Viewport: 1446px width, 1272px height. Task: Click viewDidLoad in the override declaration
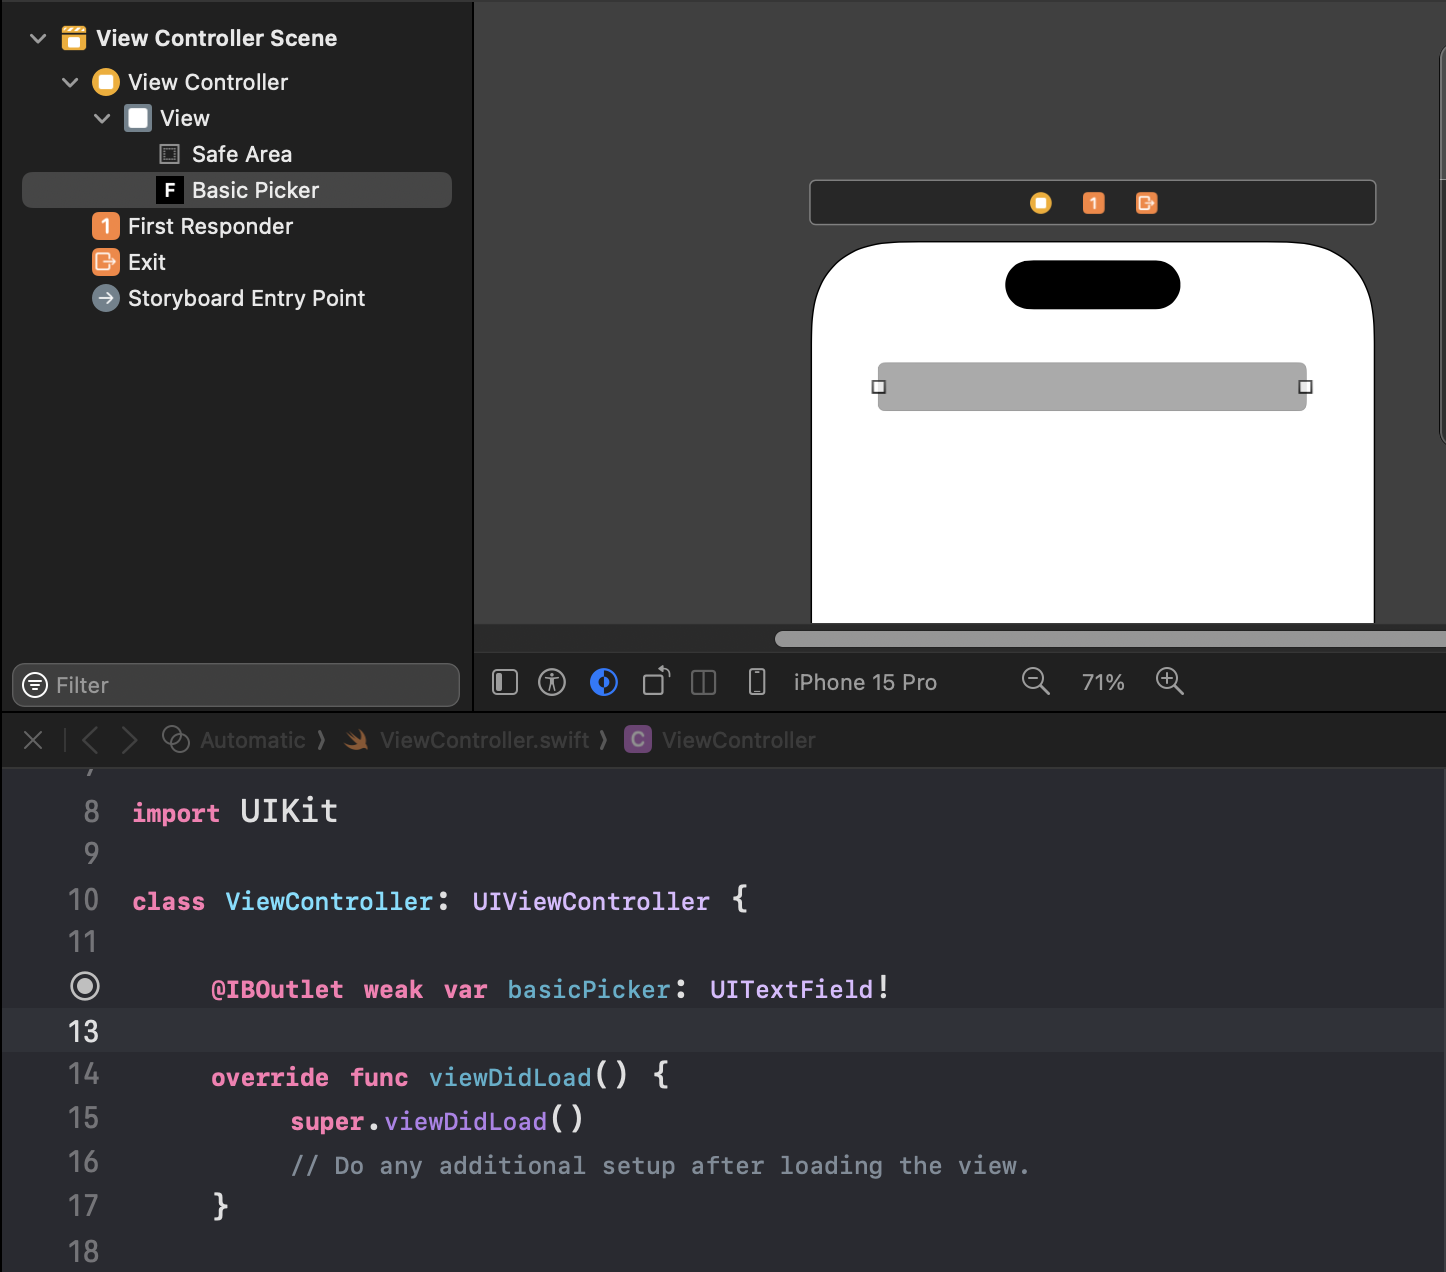click(x=510, y=1078)
